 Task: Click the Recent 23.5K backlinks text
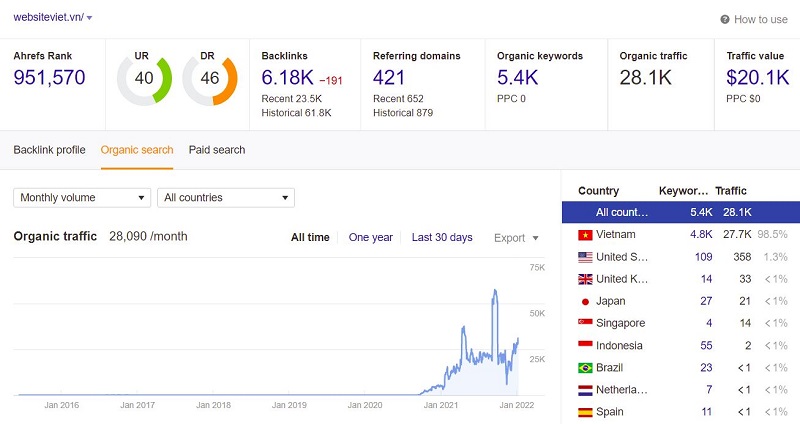(x=292, y=98)
